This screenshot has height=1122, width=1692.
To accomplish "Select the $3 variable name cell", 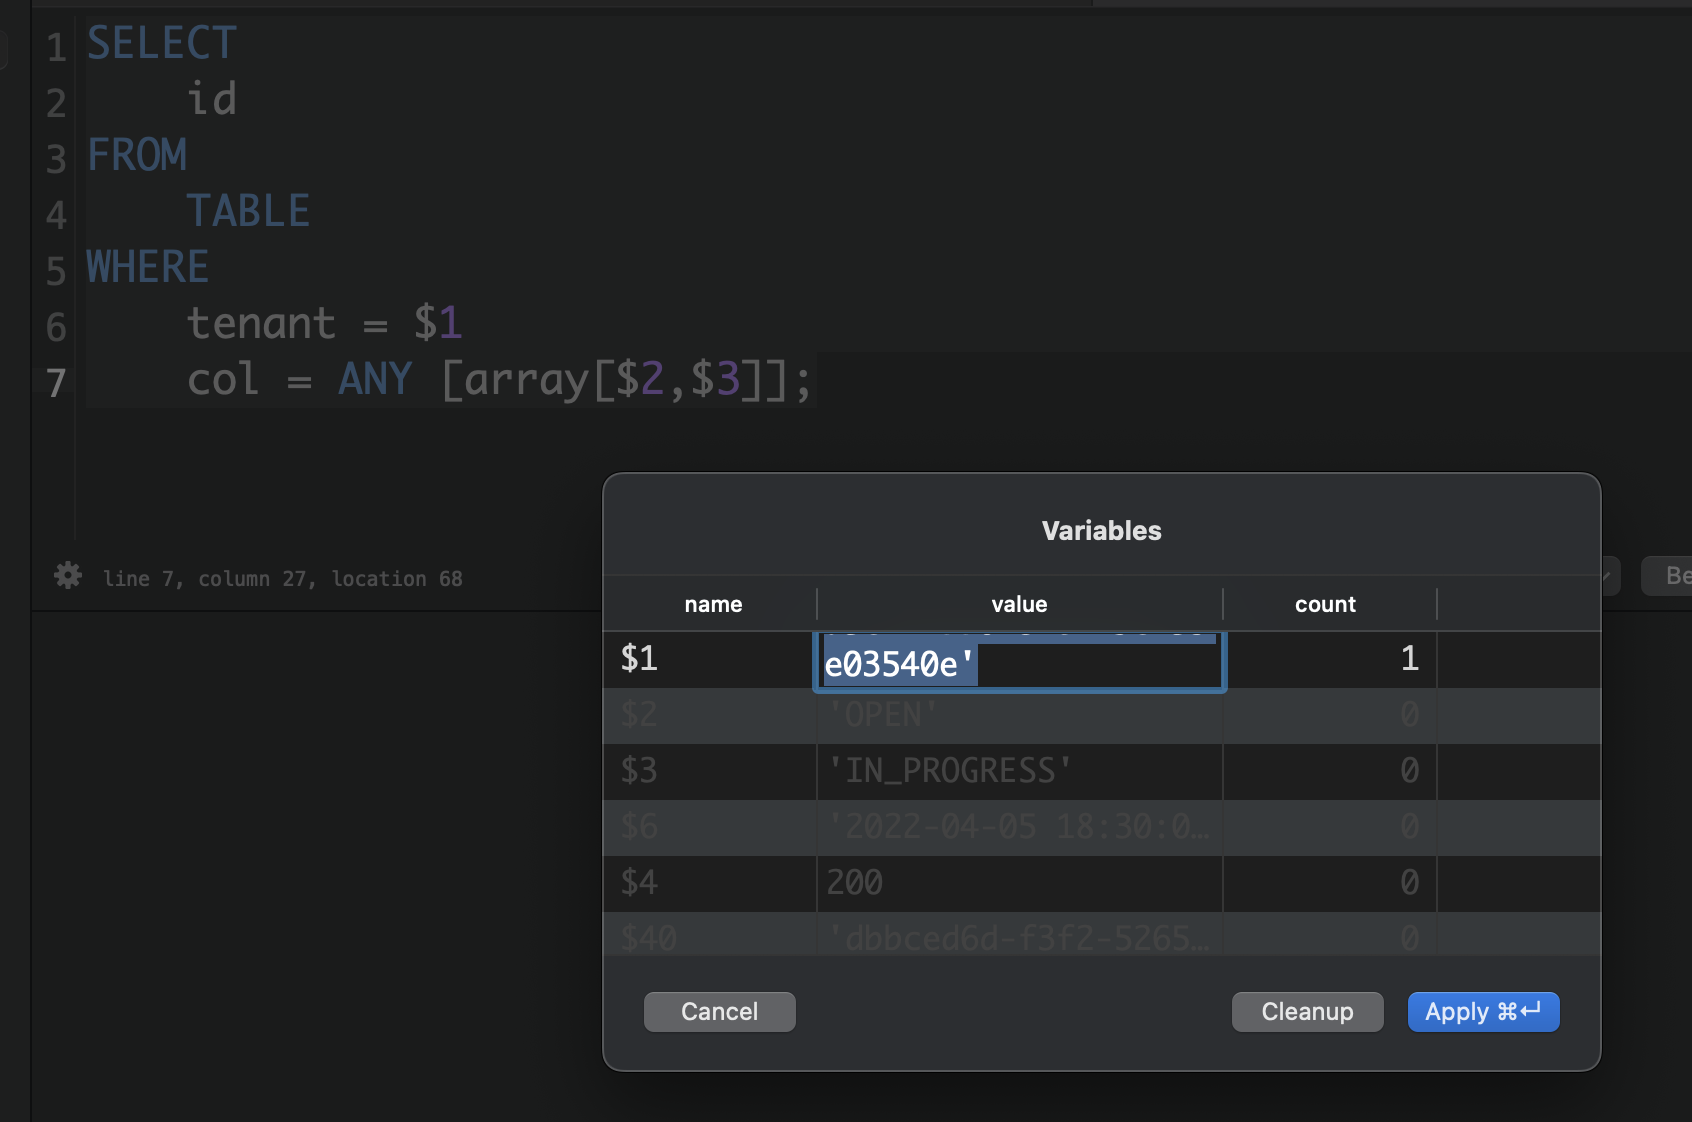I will [710, 771].
